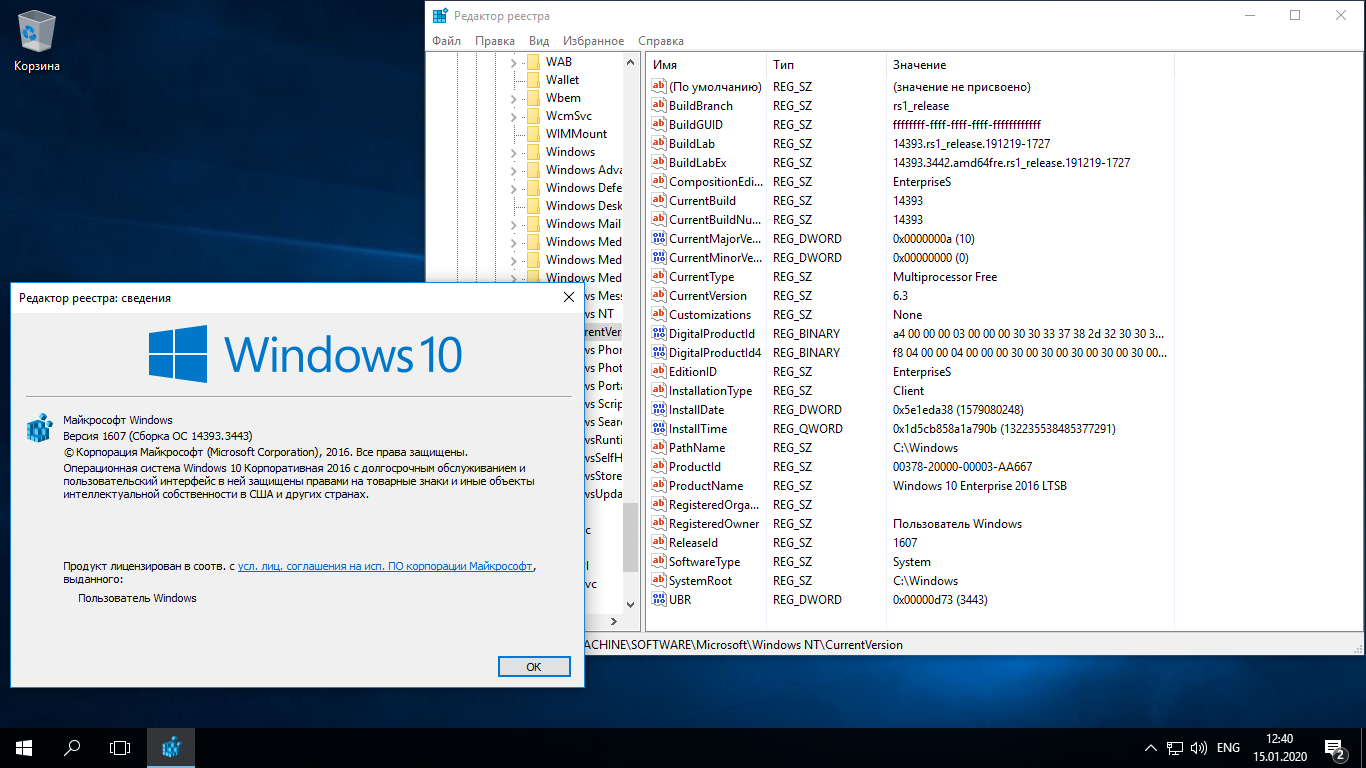Expand the Windows Defe... tree node
Screen dimensions: 1366x768
(x=513, y=188)
